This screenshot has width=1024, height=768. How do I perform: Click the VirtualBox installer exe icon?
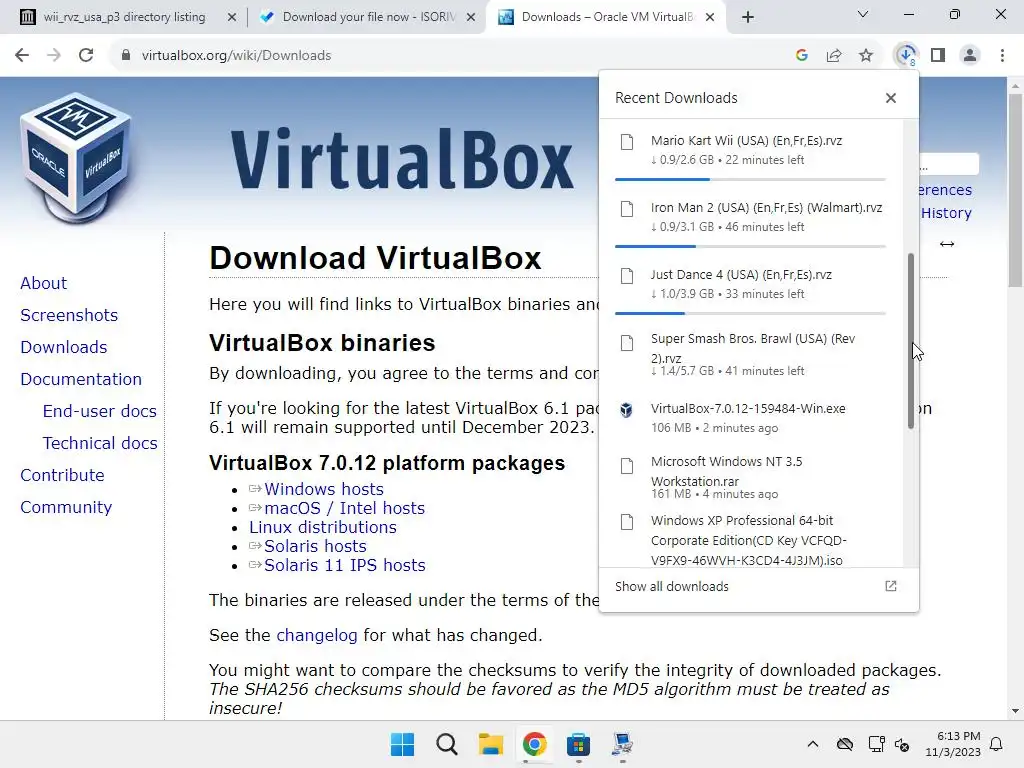[626, 410]
